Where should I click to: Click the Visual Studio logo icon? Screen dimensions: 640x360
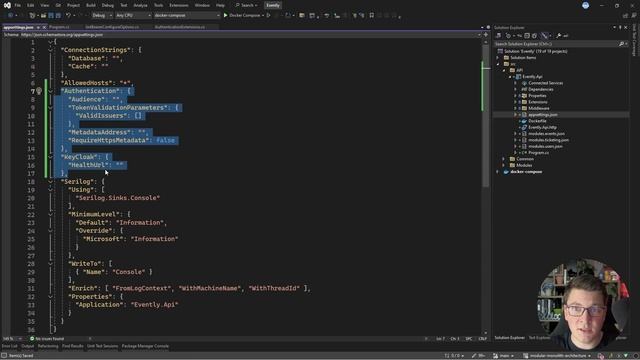(7, 5)
